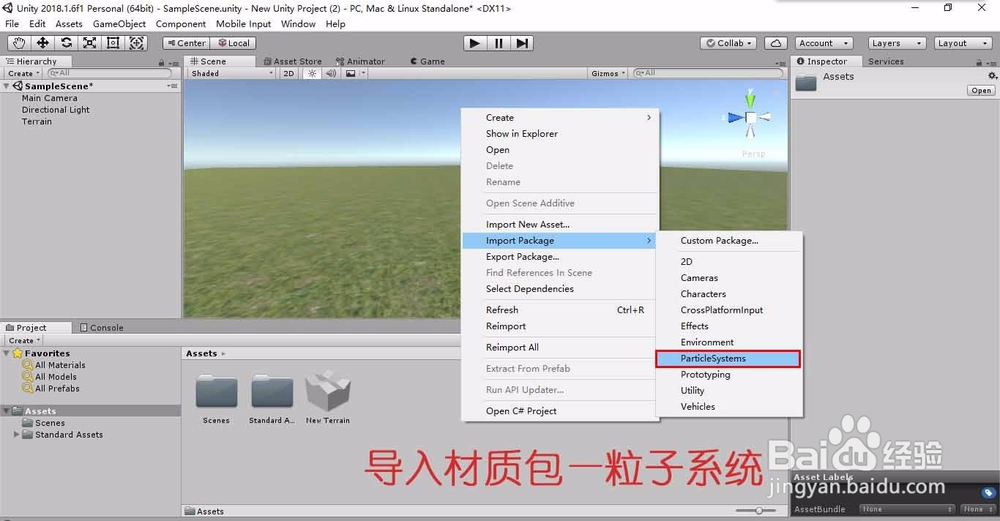Select the Scale tool
Image resolution: width=1000 pixels, height=521 pixels.
tap(90, 43)
